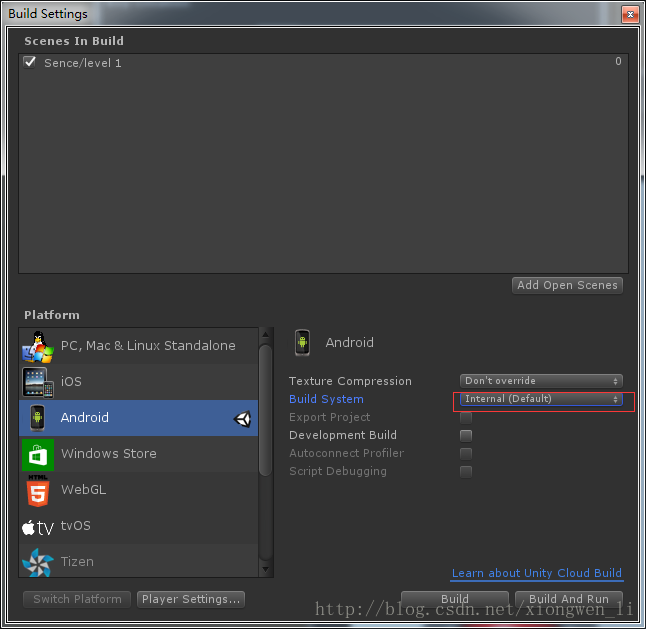The image size is (646, 629).
Task: Click platform list scroll up arrow
Action: pos(266,334)
